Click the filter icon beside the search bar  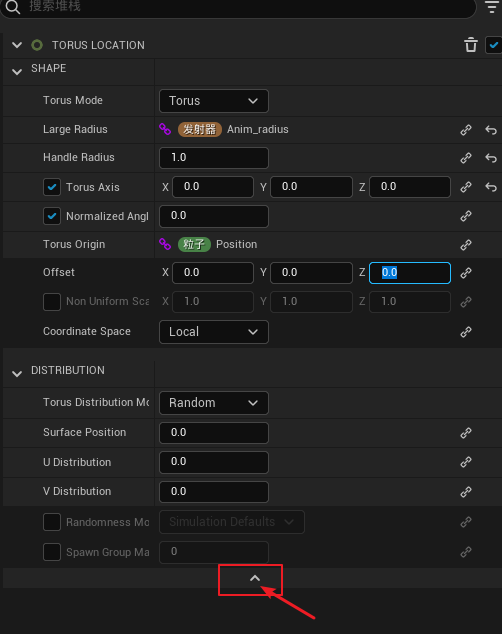click(491, 7)
